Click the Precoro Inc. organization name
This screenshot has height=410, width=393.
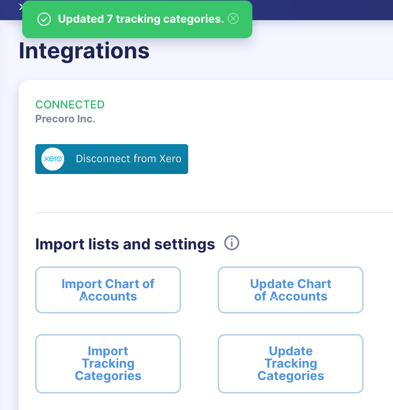[x=65, y=119]
